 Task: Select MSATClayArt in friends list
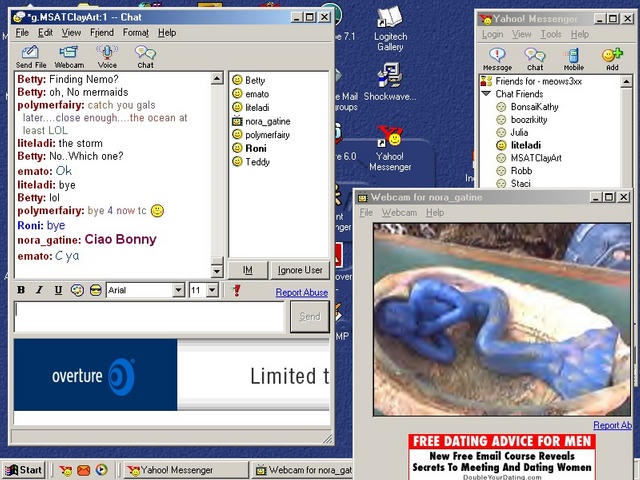coord(536,158)
